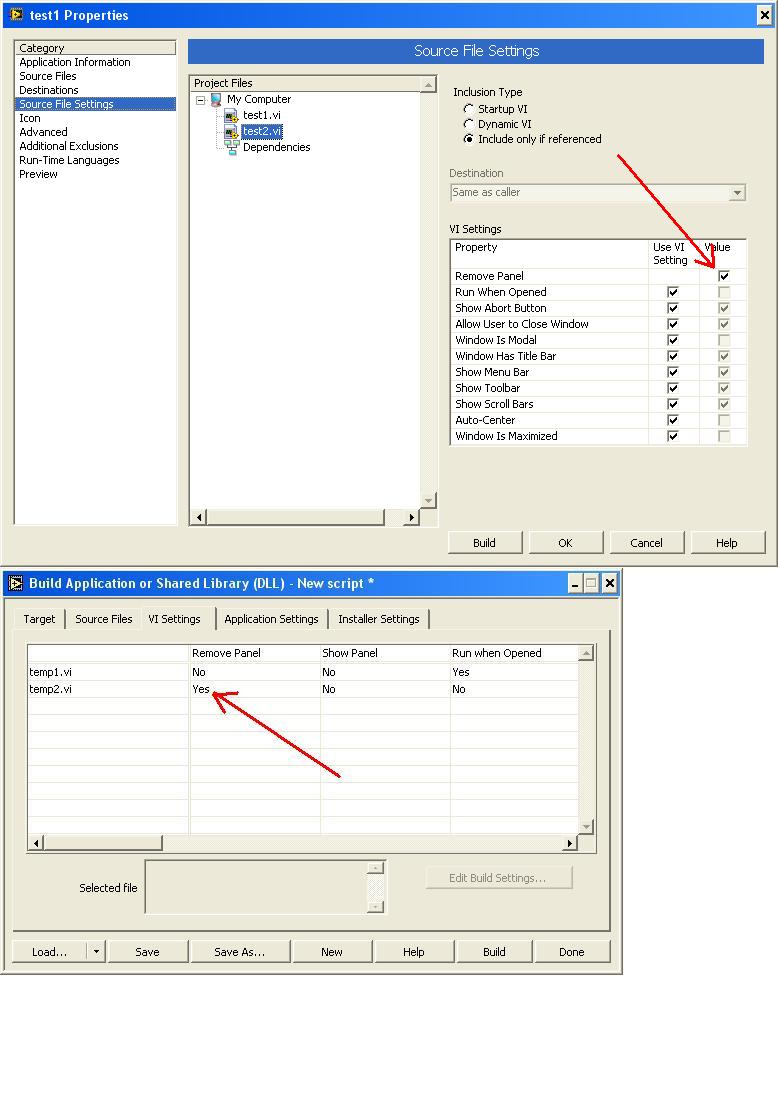Toggle Use VI Setting for Allow User to Close Window
This screenshot has height=1111, width=778.
672,325
